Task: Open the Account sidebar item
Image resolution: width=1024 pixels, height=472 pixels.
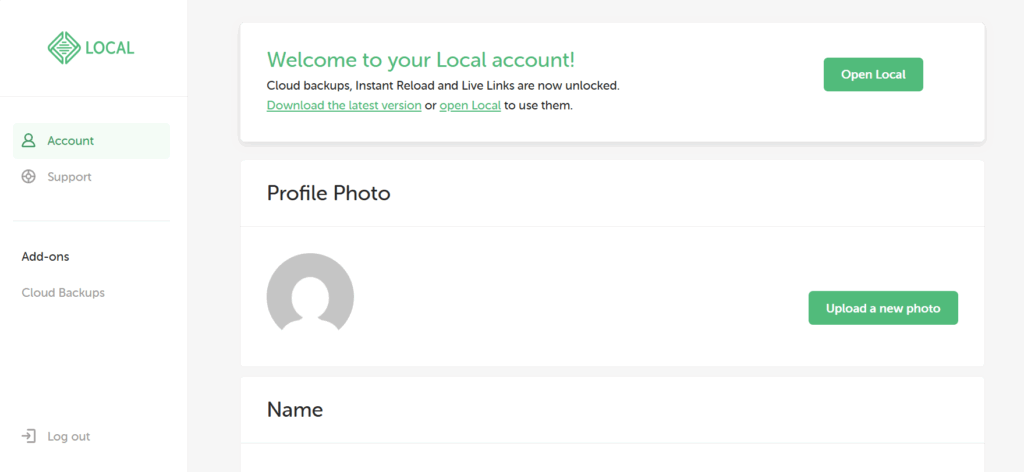Action: (70, 141)
